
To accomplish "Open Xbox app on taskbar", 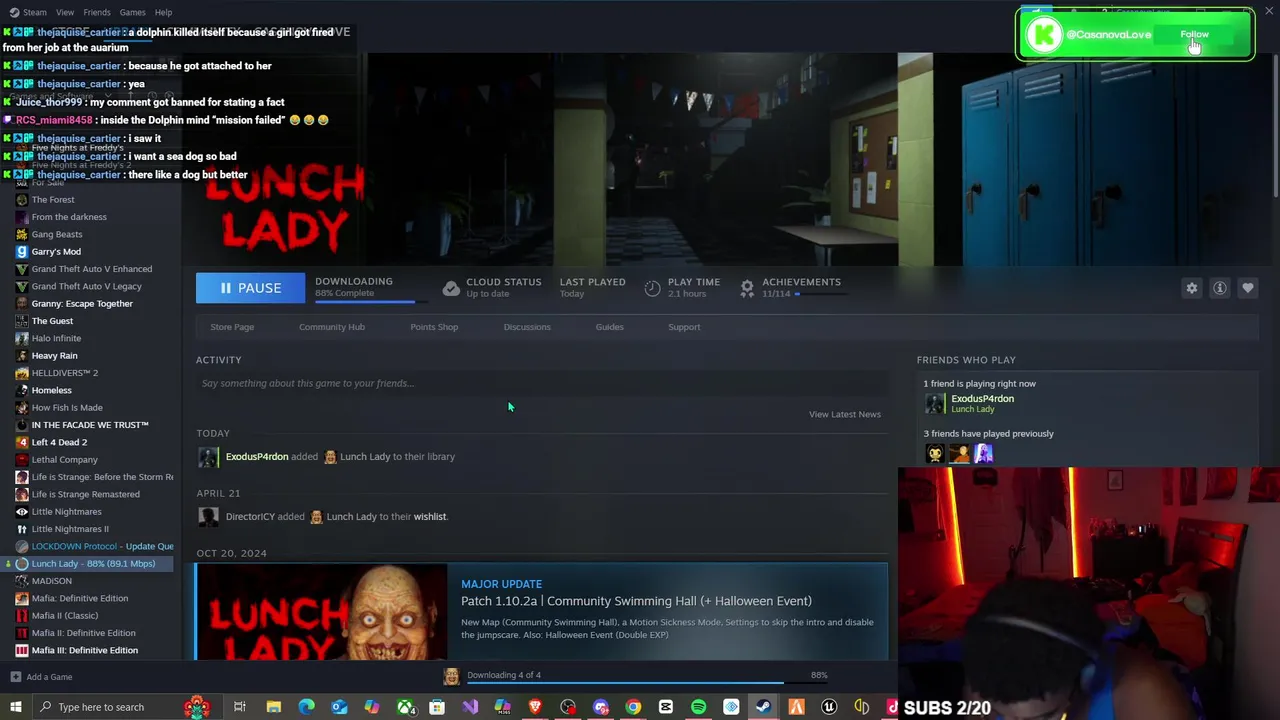I will 405,707.
